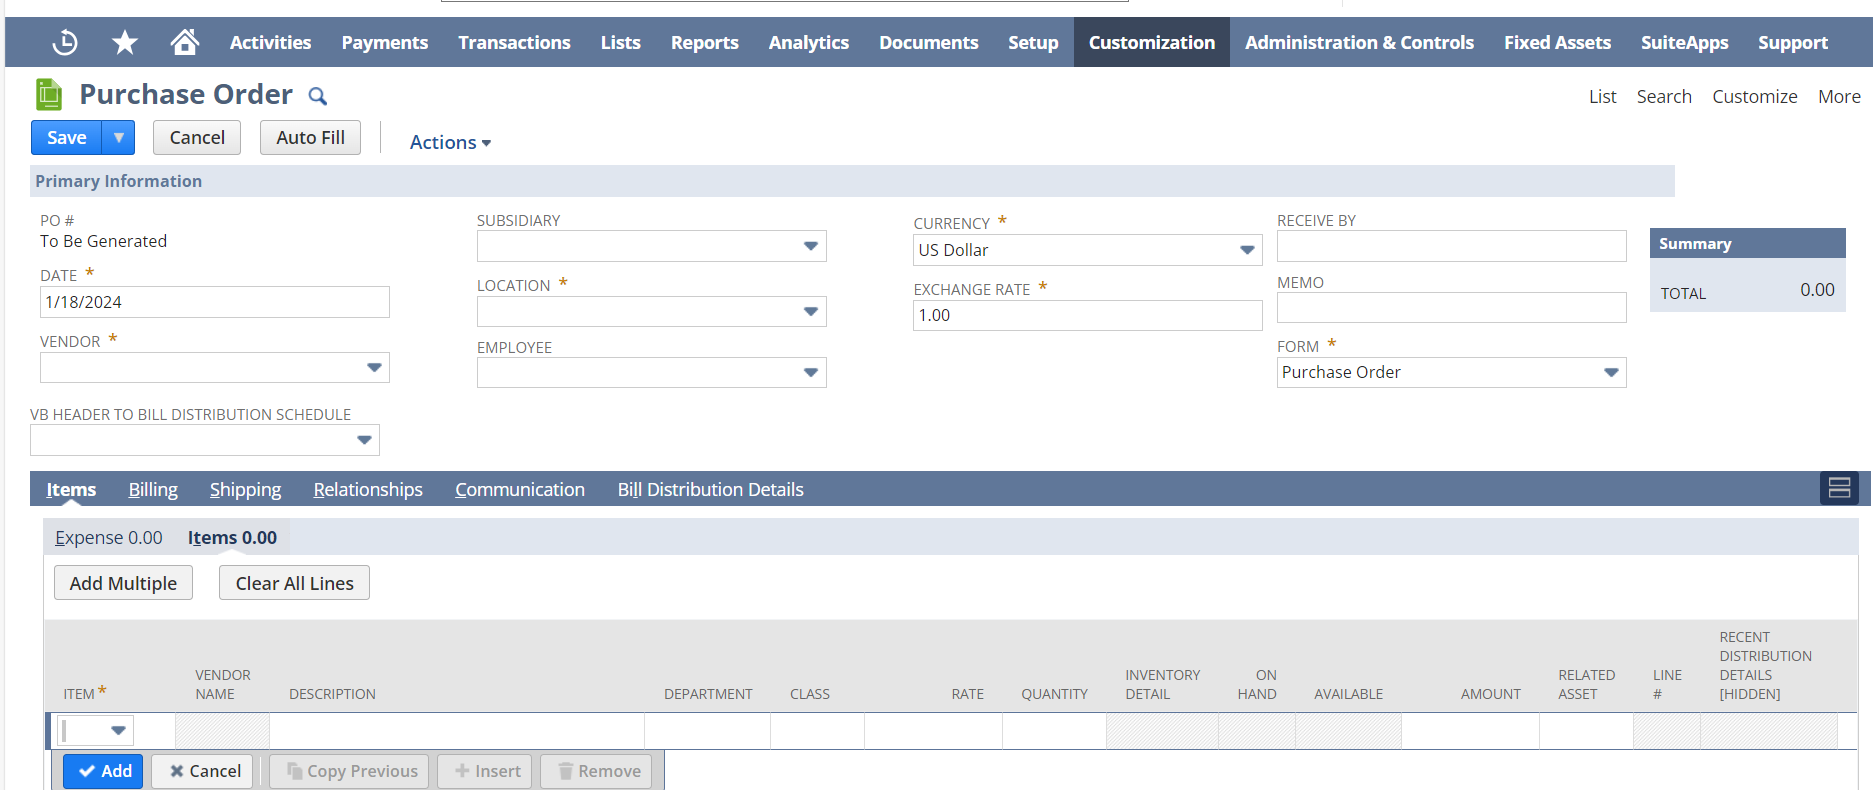Viewport: 1873px width, 790px height.
Task: Toggle the subtab layout icon
Action: click(x=1839, y=488)
